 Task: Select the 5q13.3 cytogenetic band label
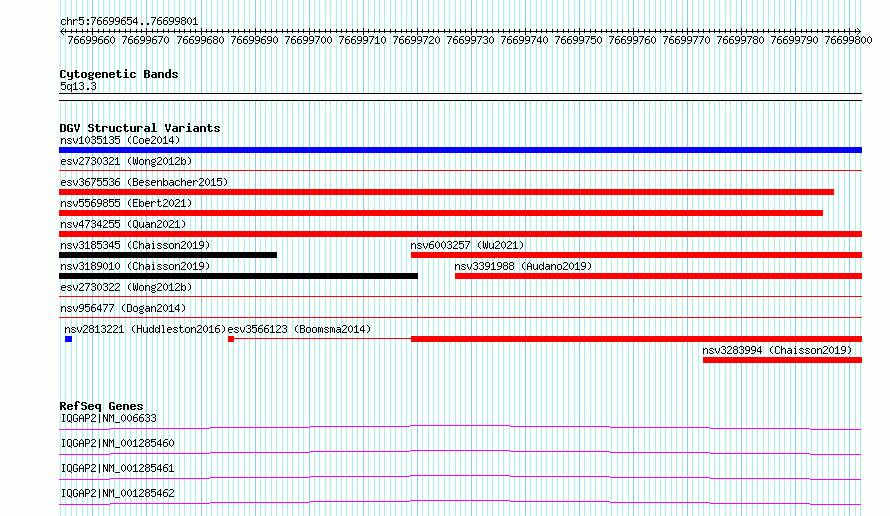tap(78, 86)
